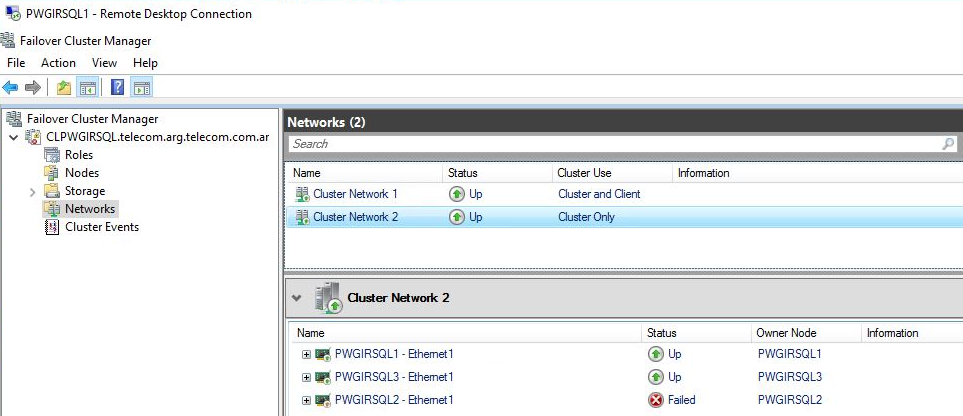Image resolution: width=963 pixels, height=416 pixels.
Task: Click owner node 'PWGIRSQL1' cell
Action: click(x=790, y=354)
